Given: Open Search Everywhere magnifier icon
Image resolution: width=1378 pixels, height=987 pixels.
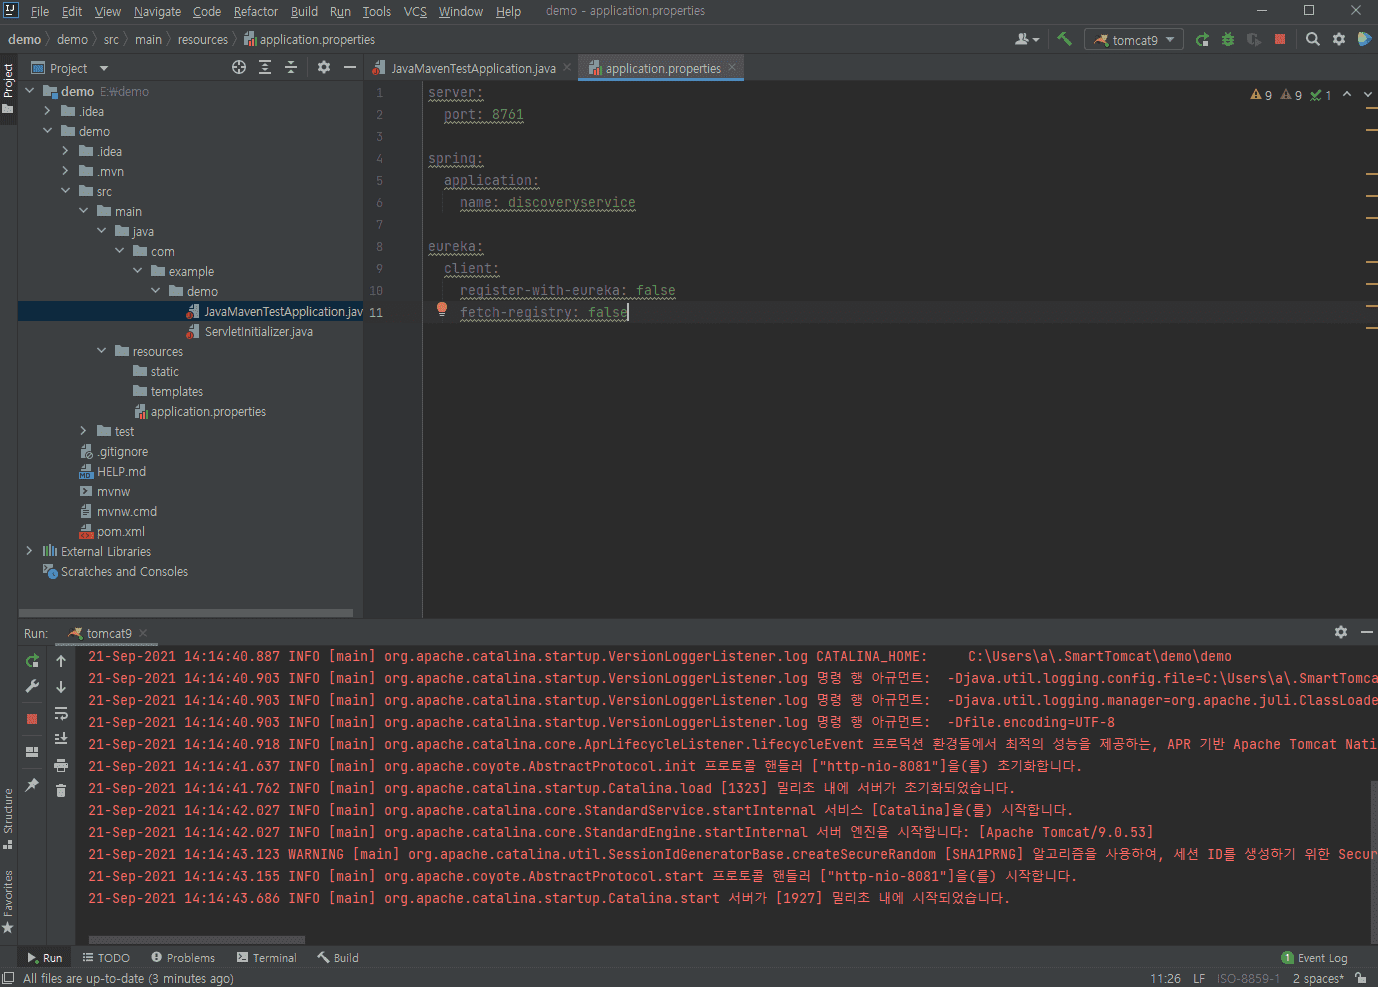Looking at the screenshot, I should pyautogui.click(x=1313, y=39).
